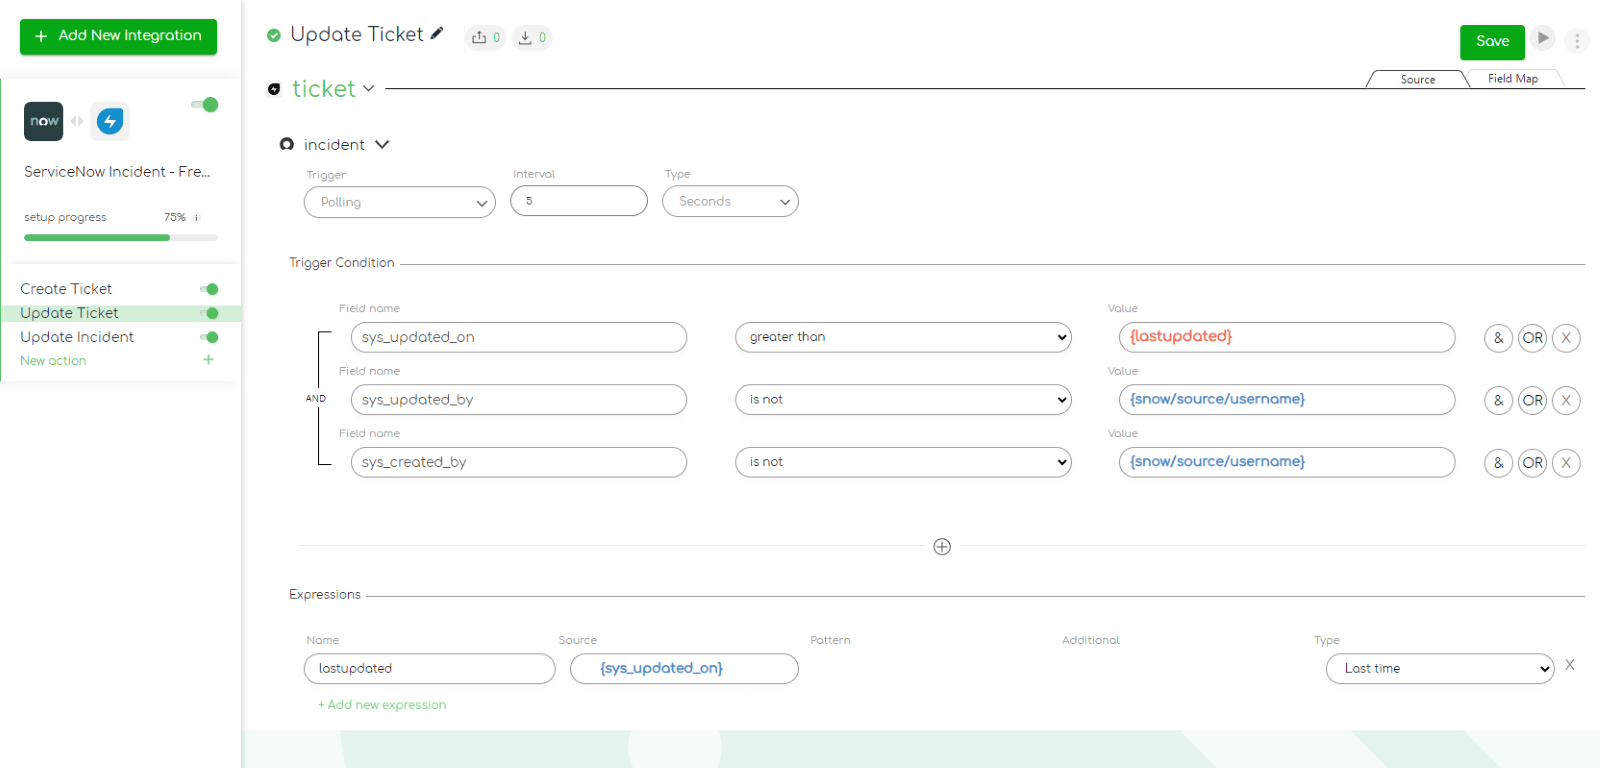Open the greater than operator dropdown
This screenshot has width=1600, height=768.
pyautogui.click(x=903, y=337)
